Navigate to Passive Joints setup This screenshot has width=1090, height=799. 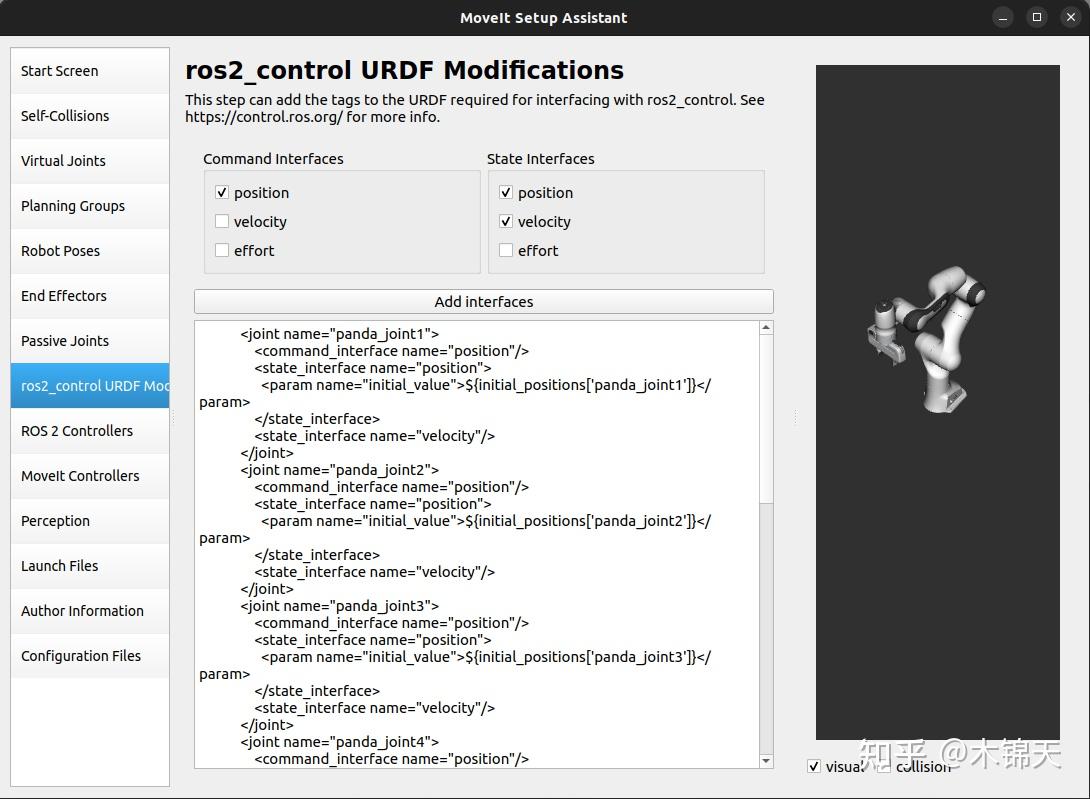tap(64, 341)
